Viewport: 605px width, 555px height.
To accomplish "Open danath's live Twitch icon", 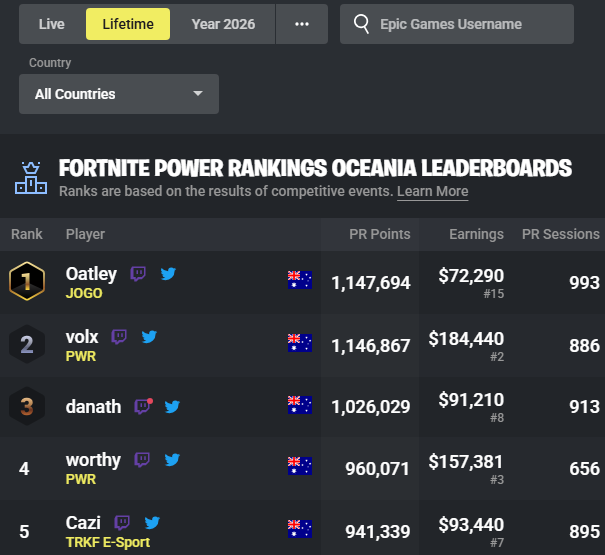I will [x=143, y=406].
